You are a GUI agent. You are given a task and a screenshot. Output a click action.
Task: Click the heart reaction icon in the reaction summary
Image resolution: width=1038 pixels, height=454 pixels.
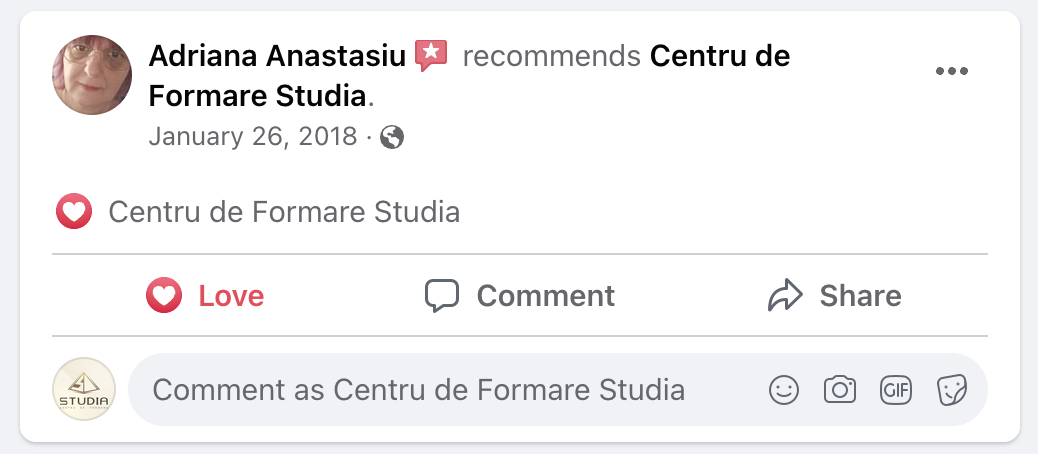pos(74,212)
